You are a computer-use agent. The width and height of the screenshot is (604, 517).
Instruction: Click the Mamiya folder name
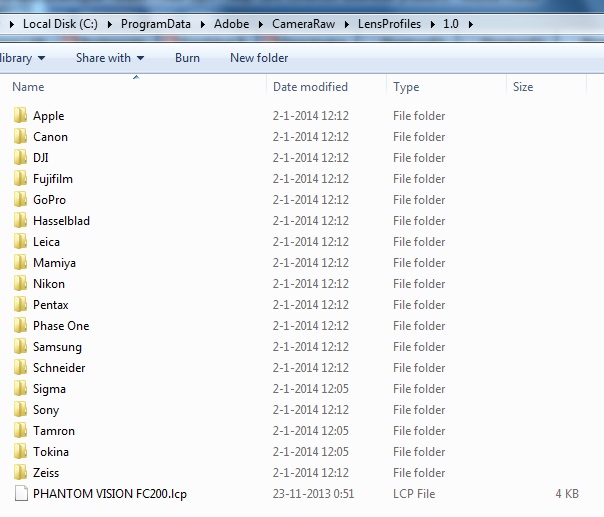[54, 263]
